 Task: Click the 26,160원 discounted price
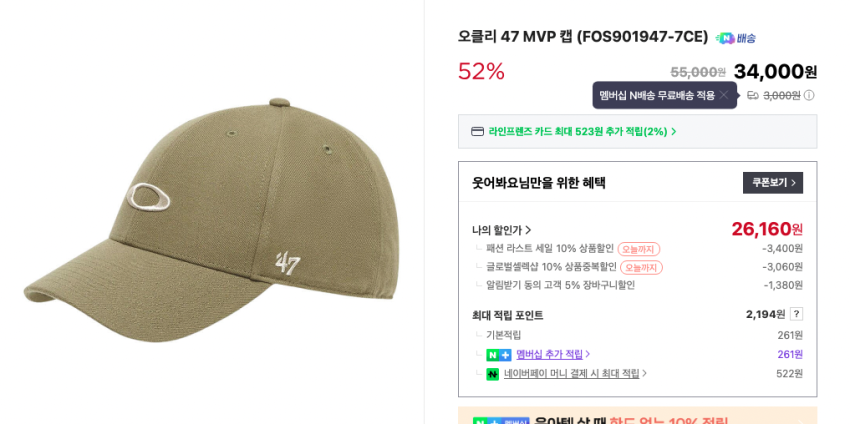coord(766,229)
